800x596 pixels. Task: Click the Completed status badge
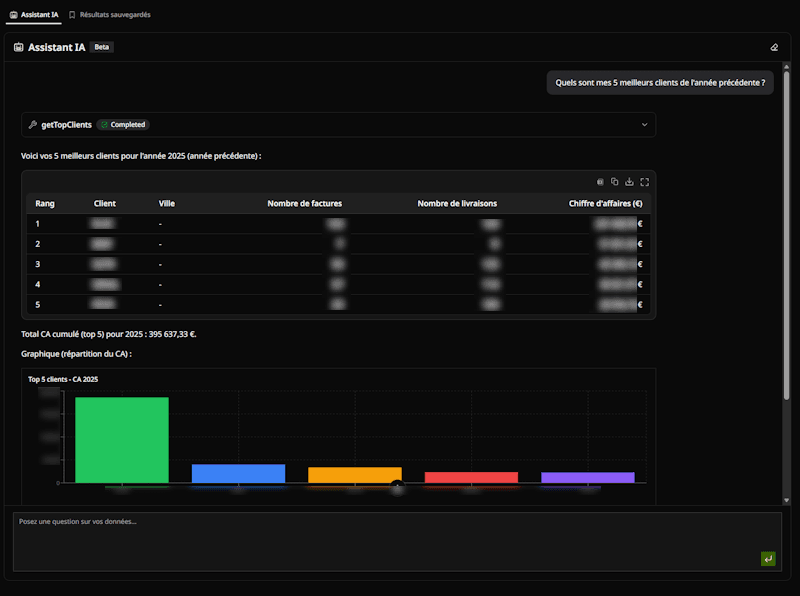pyautogui.click(x=123, y=125)
